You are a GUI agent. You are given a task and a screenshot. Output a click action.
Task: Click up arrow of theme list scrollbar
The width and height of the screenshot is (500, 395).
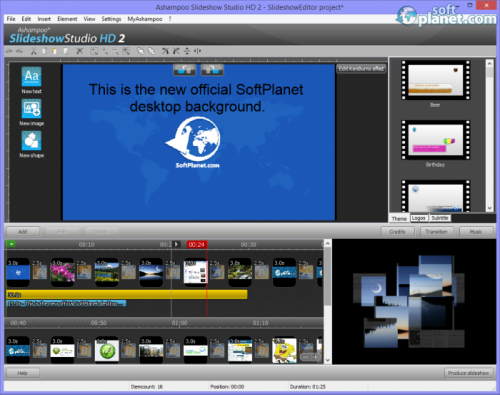[x=490, y=63]
